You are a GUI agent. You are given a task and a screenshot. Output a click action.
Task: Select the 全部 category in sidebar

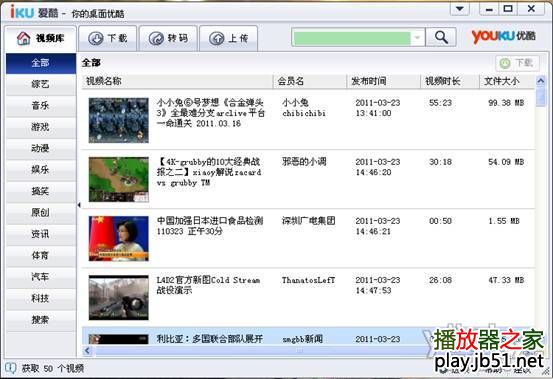tap(41, 63)
